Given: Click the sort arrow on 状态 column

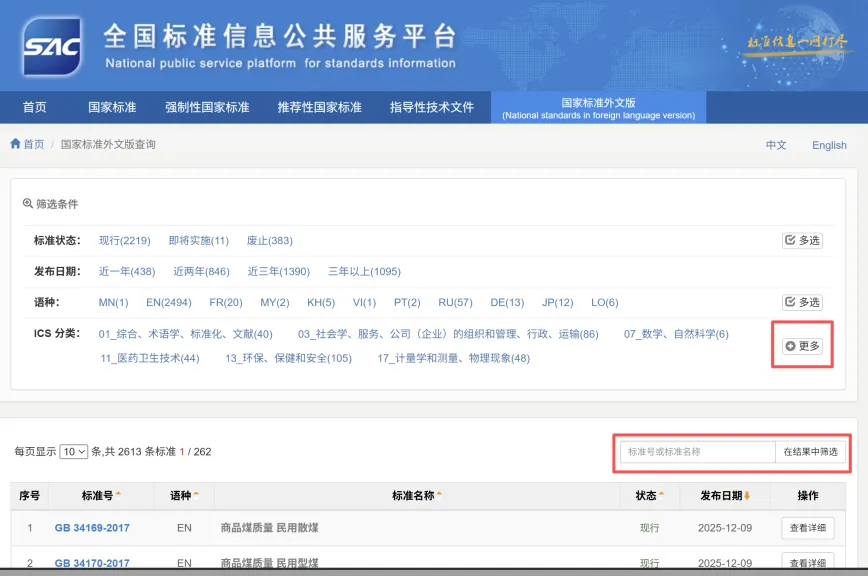Looking at the screenshot, I should click(x=662, y=494).
